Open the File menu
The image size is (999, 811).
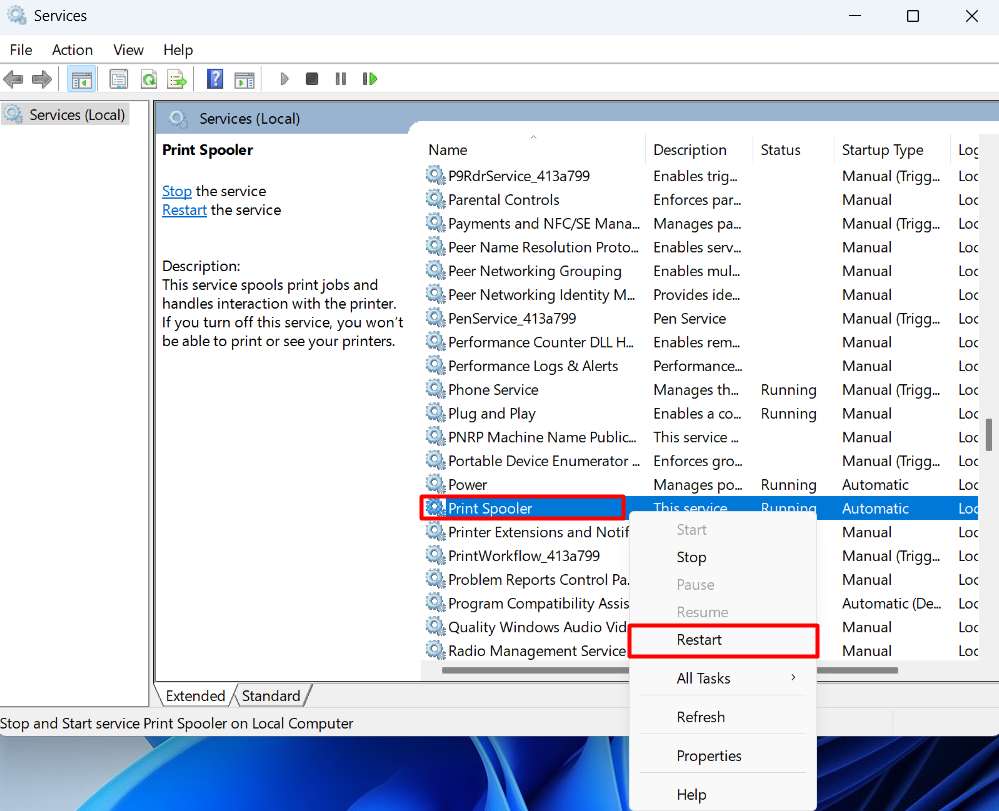pyautogui.click(x=21, y=50)
